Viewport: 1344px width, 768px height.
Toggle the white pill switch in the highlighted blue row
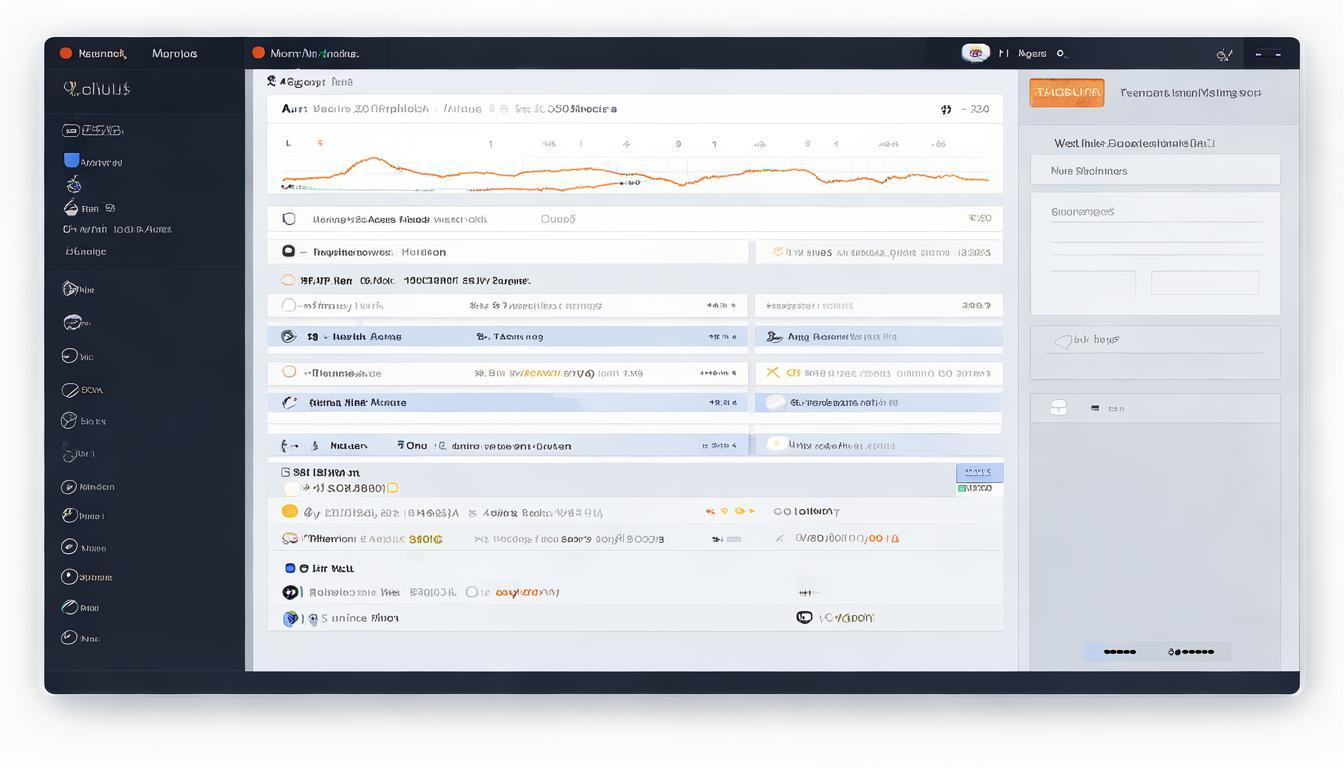775,402
